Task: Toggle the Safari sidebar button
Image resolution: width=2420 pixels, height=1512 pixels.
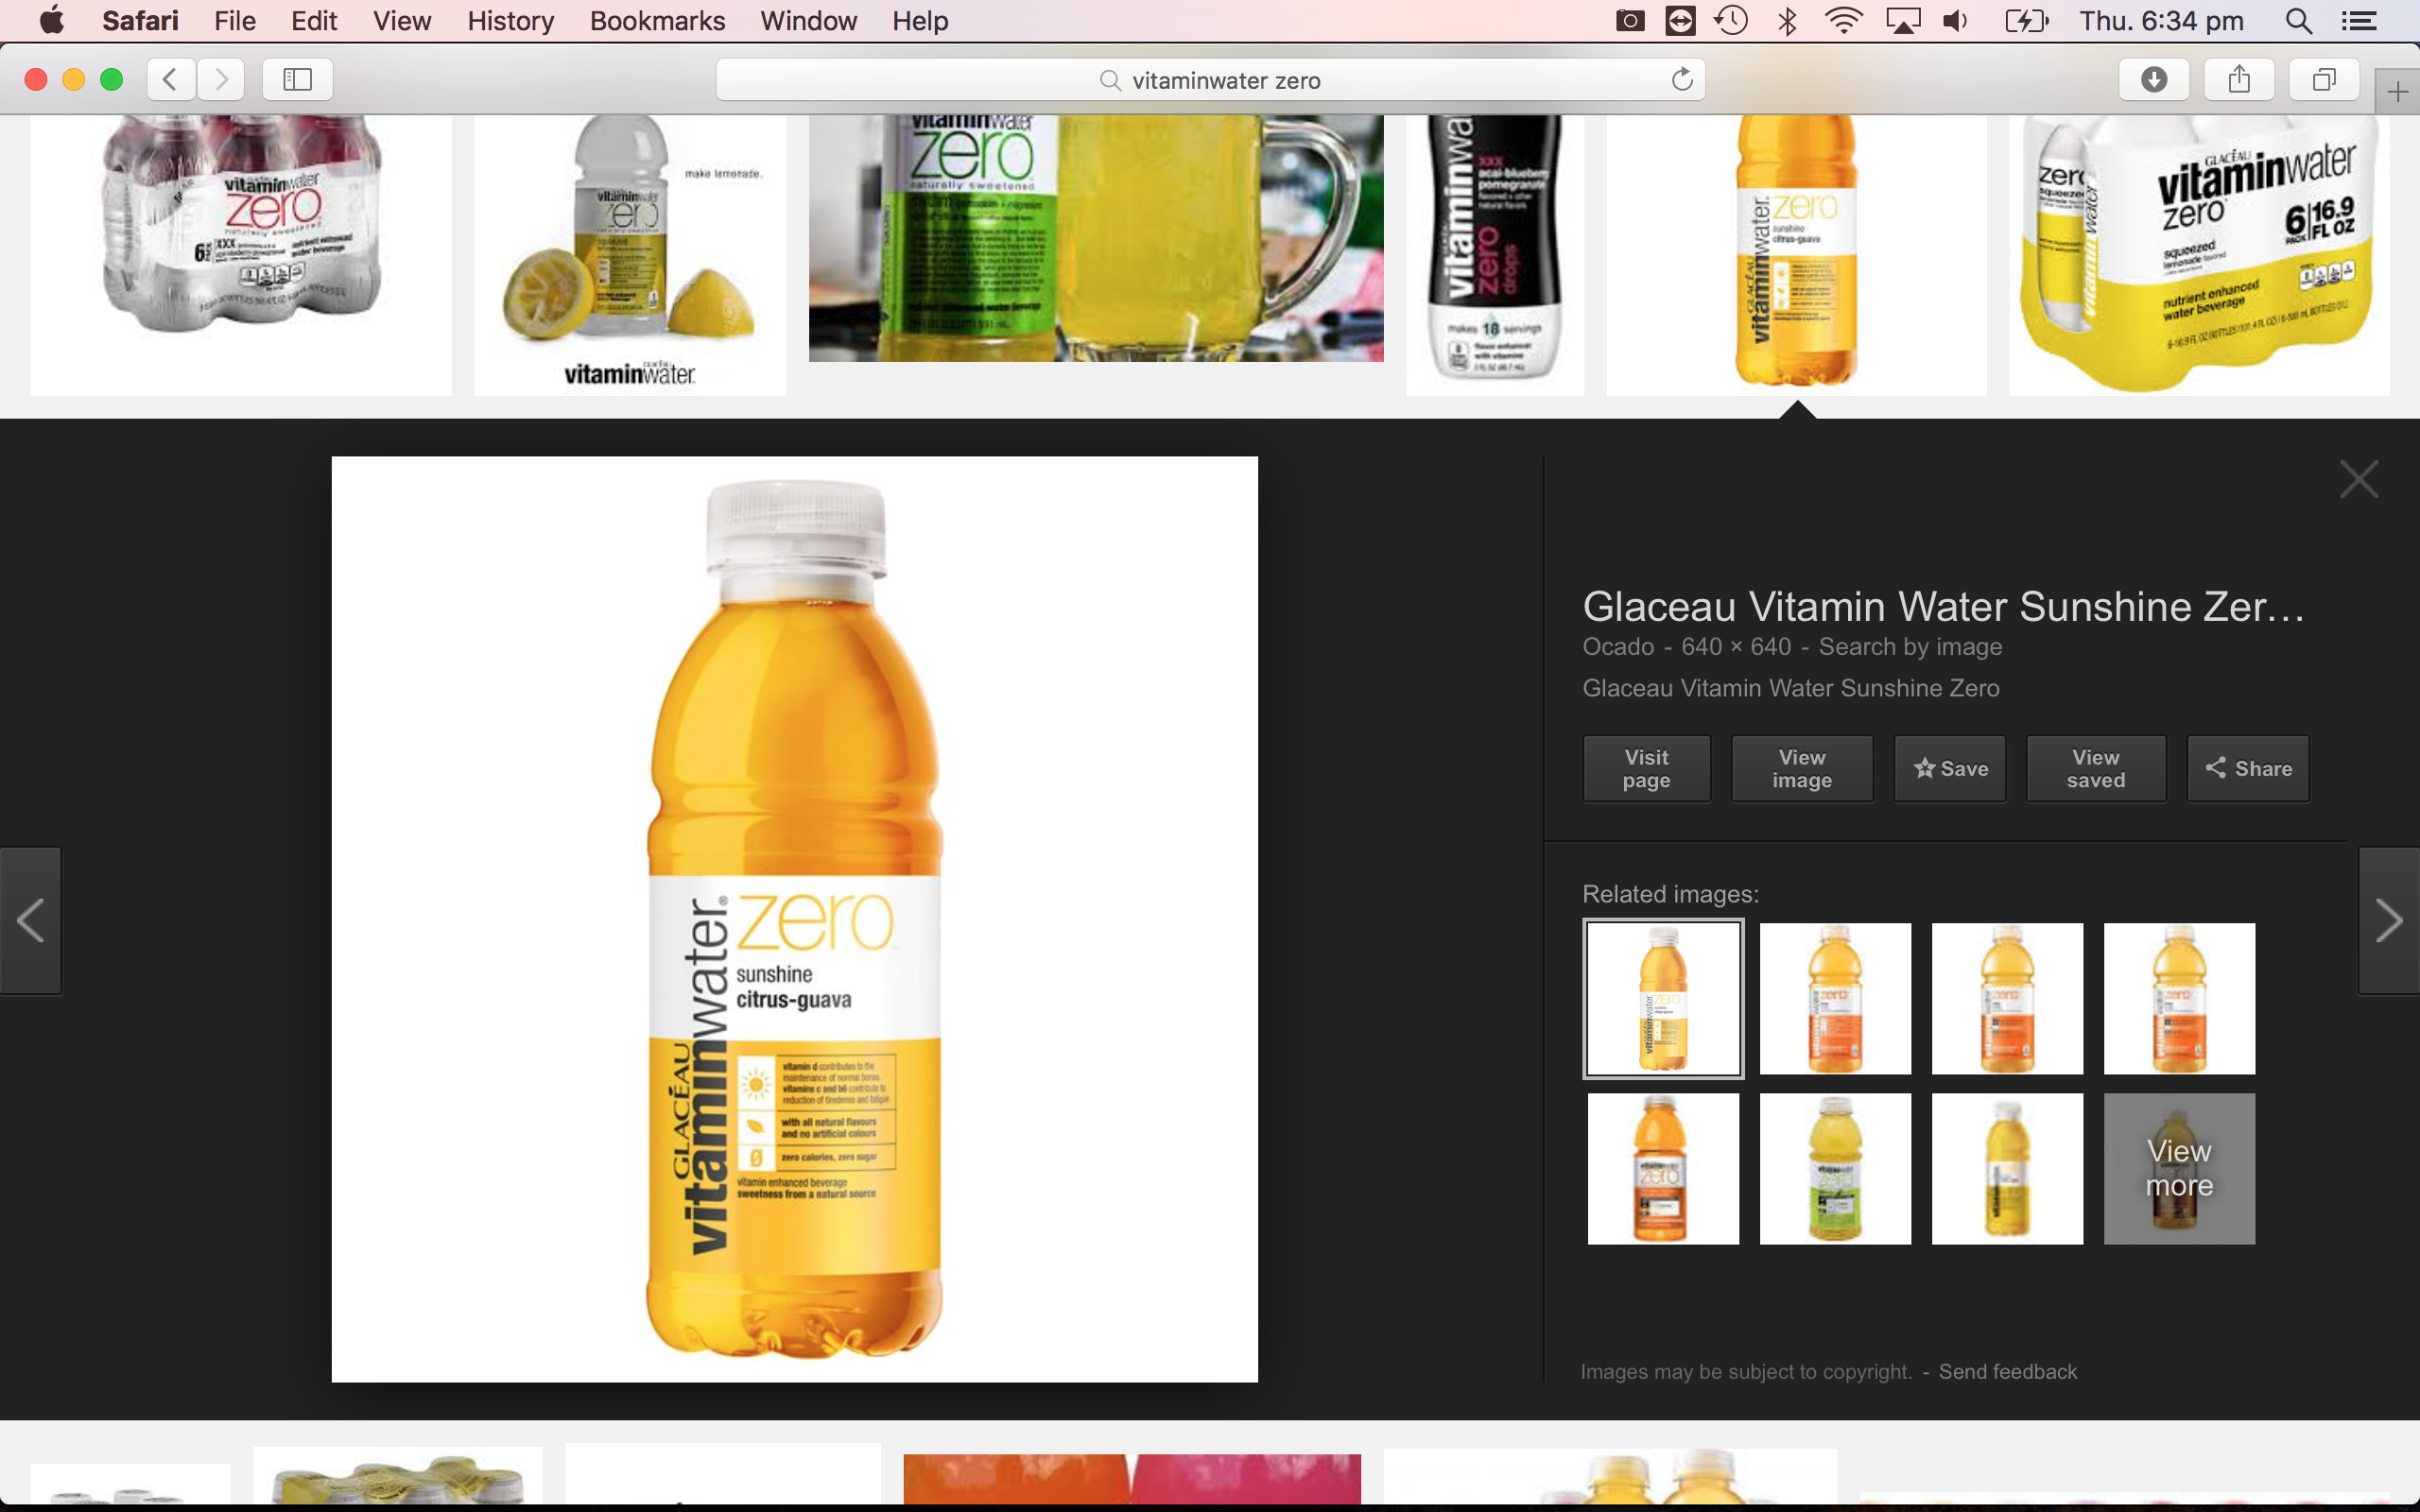Action: [297, 79]
